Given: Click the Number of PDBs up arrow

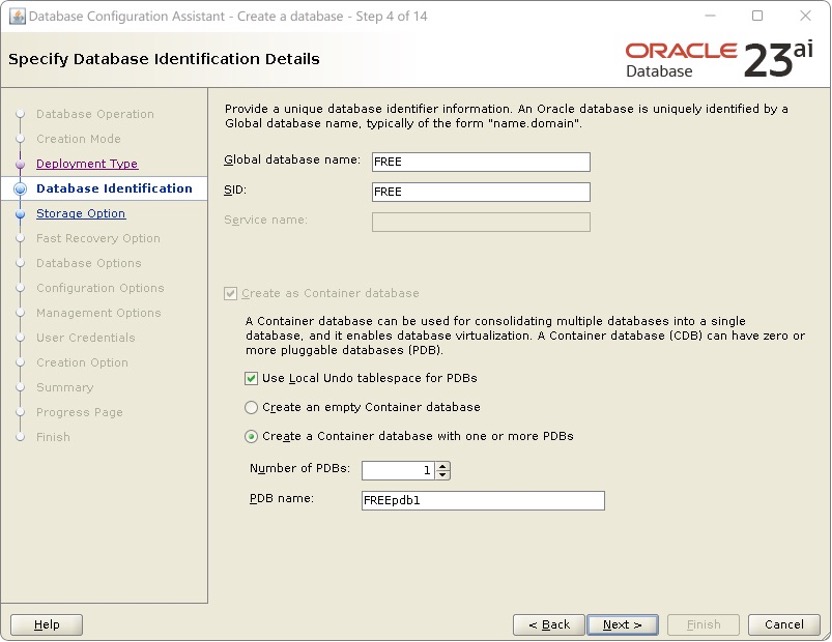Looking at the screenshot, I should [442, 465].
